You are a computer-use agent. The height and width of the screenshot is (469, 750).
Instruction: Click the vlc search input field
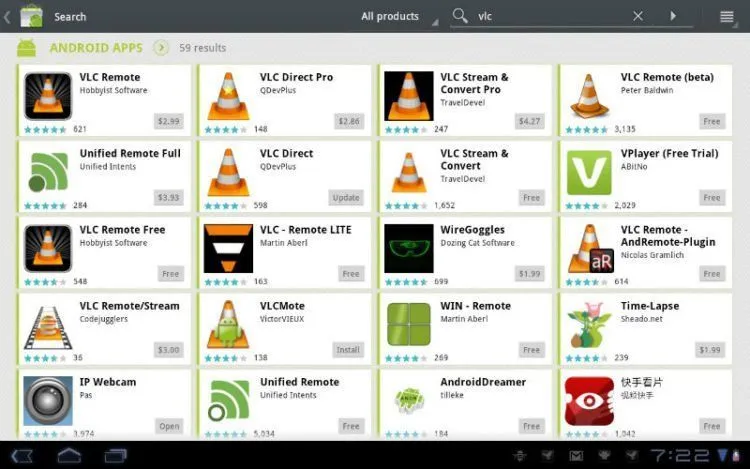click(x=550, y=16)
